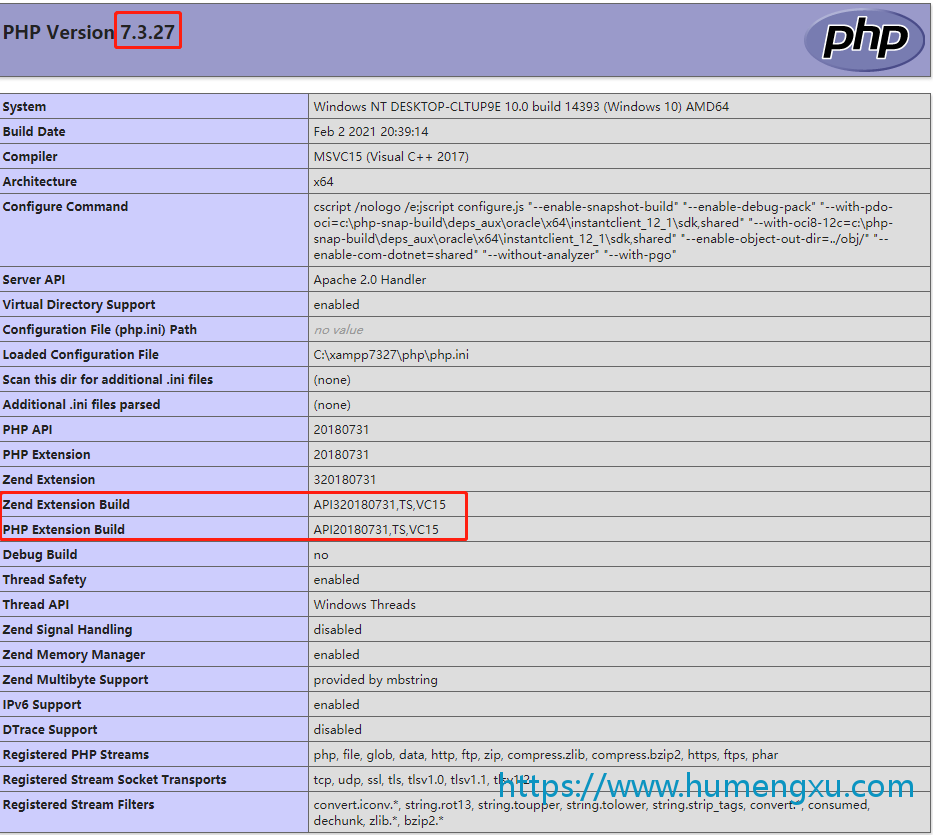Viewport: 933px width, 835px height.
Task: Select the Debug Build label
Action: click(40, 554)
